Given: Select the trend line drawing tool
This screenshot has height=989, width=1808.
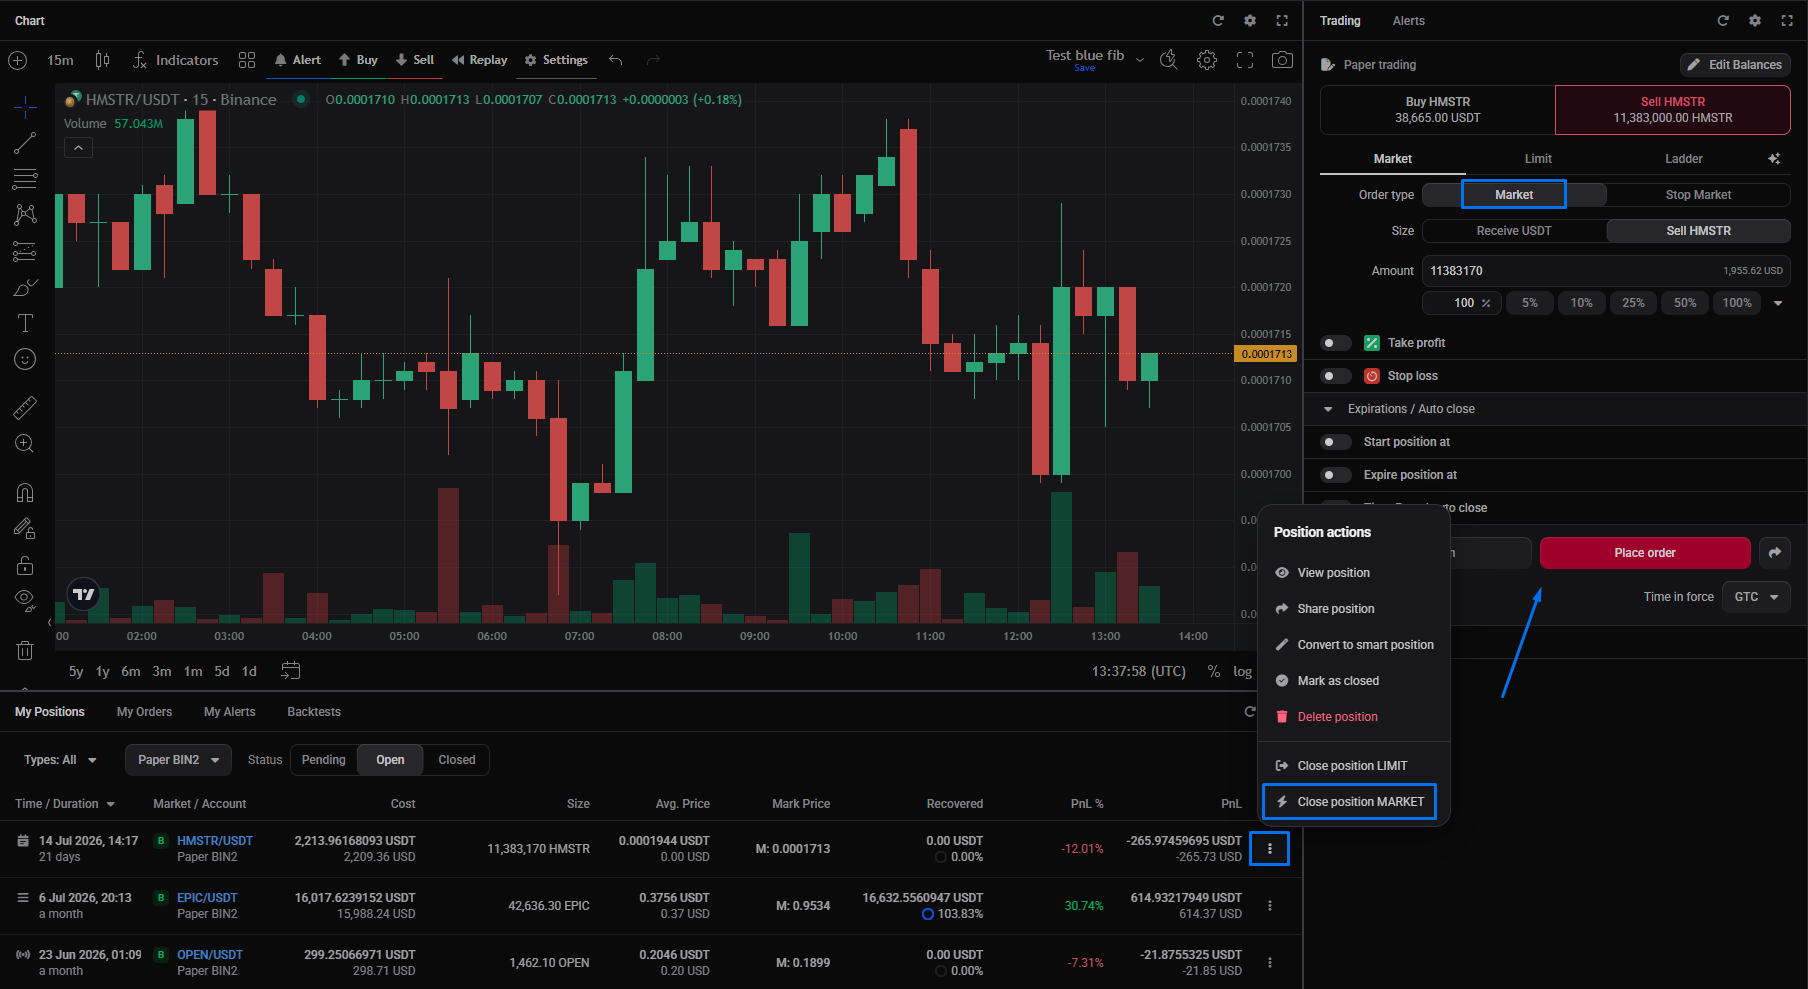Looking at the screenshot, I should 25,143.
